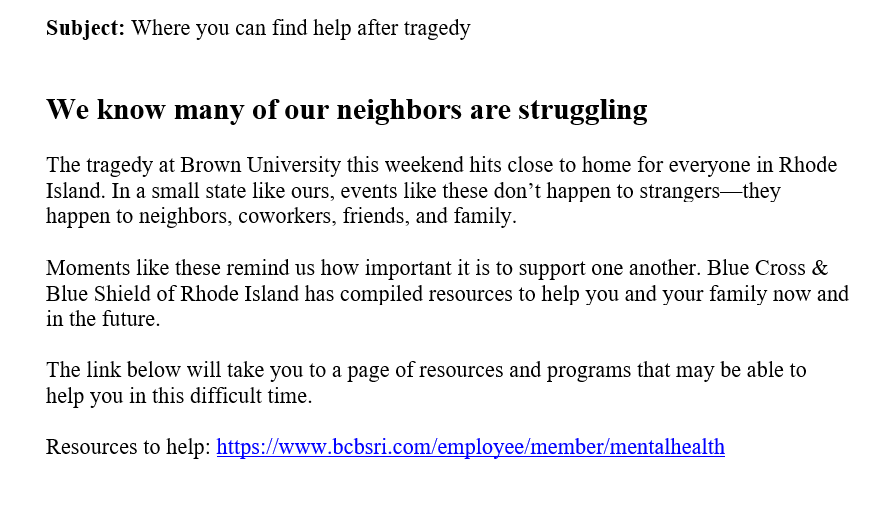Click the heading 'We know many of our neighbors are struggling'
This screenshot has width=892, height=507.
pyautogui.click(x=346, y=109)
